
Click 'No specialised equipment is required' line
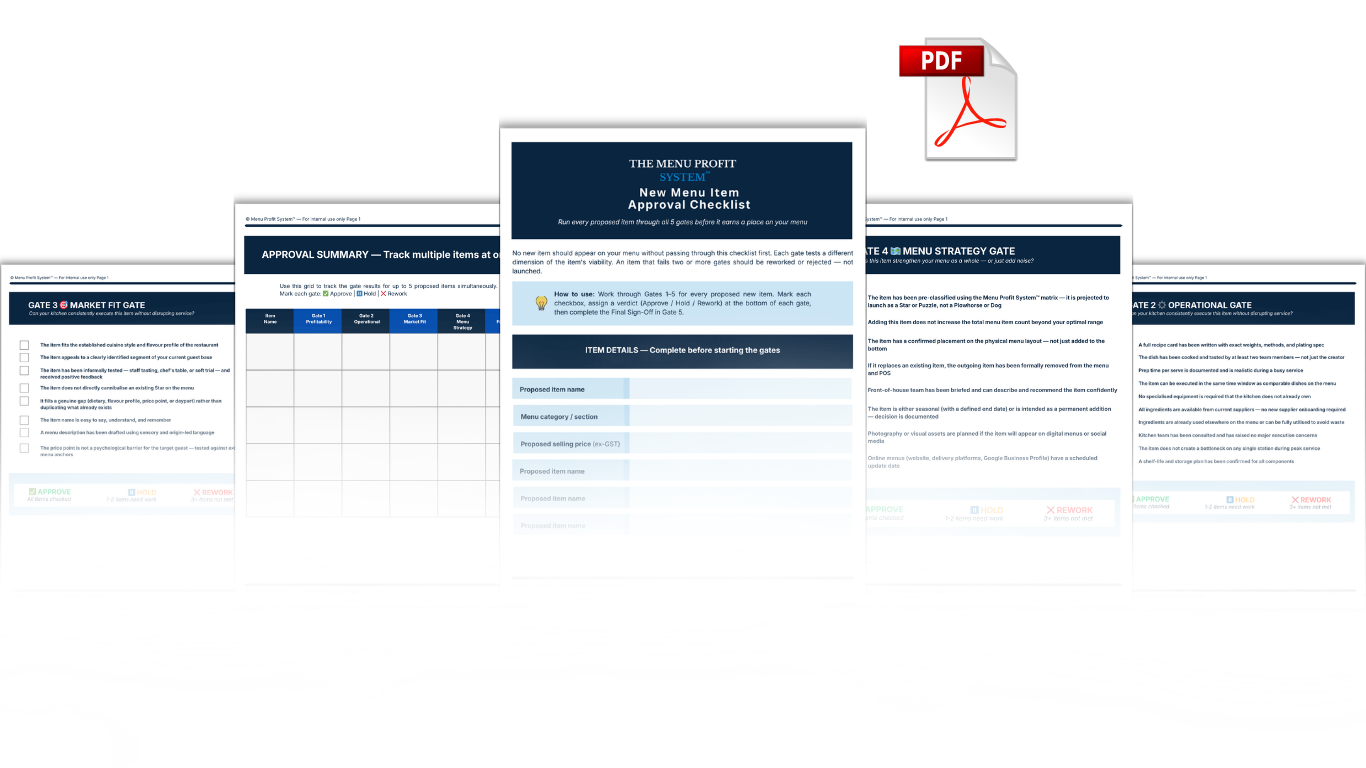1224,396
